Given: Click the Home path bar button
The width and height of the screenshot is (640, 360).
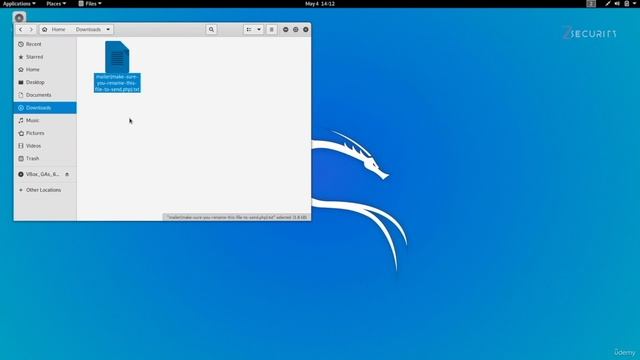Looking at the screenshot, I should click(54, 29).
